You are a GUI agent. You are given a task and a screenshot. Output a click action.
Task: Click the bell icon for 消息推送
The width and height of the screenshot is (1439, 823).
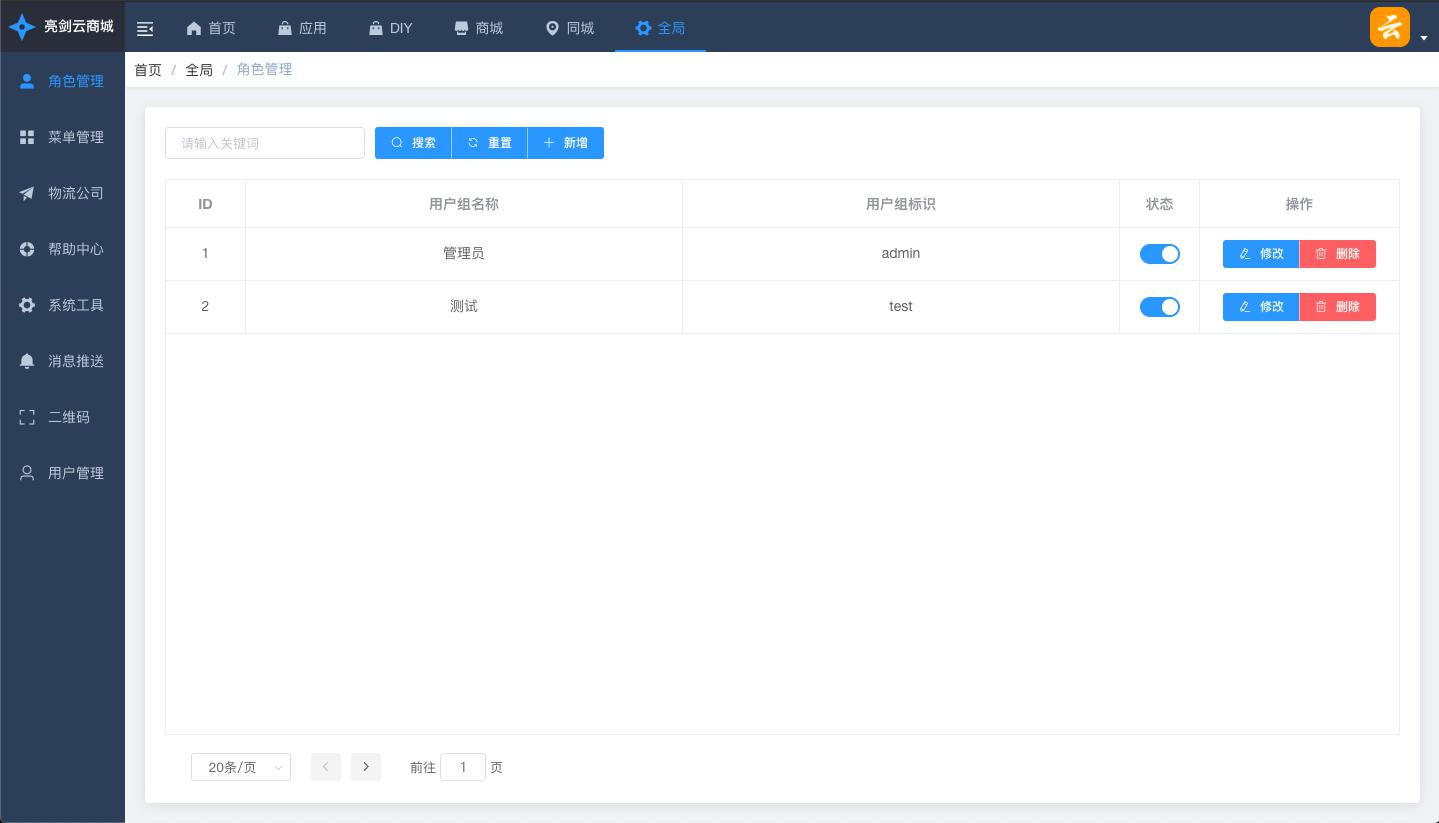27,361
